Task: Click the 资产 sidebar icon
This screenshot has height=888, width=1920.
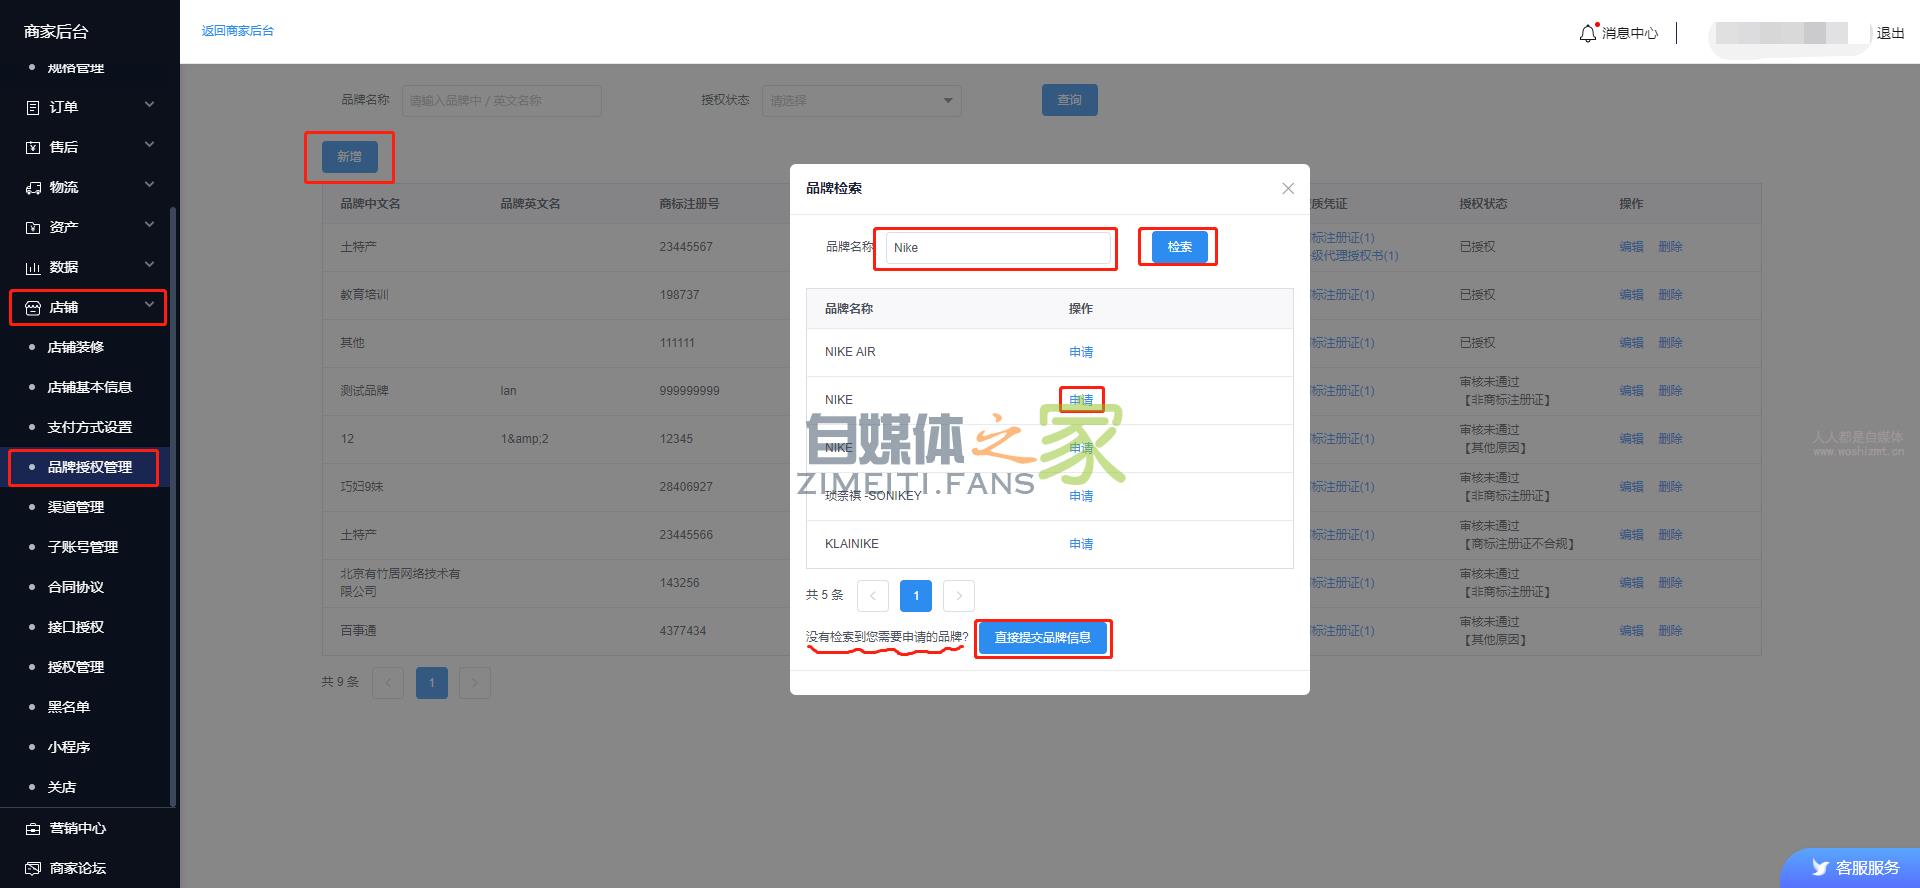Action: tap(33, 227)
